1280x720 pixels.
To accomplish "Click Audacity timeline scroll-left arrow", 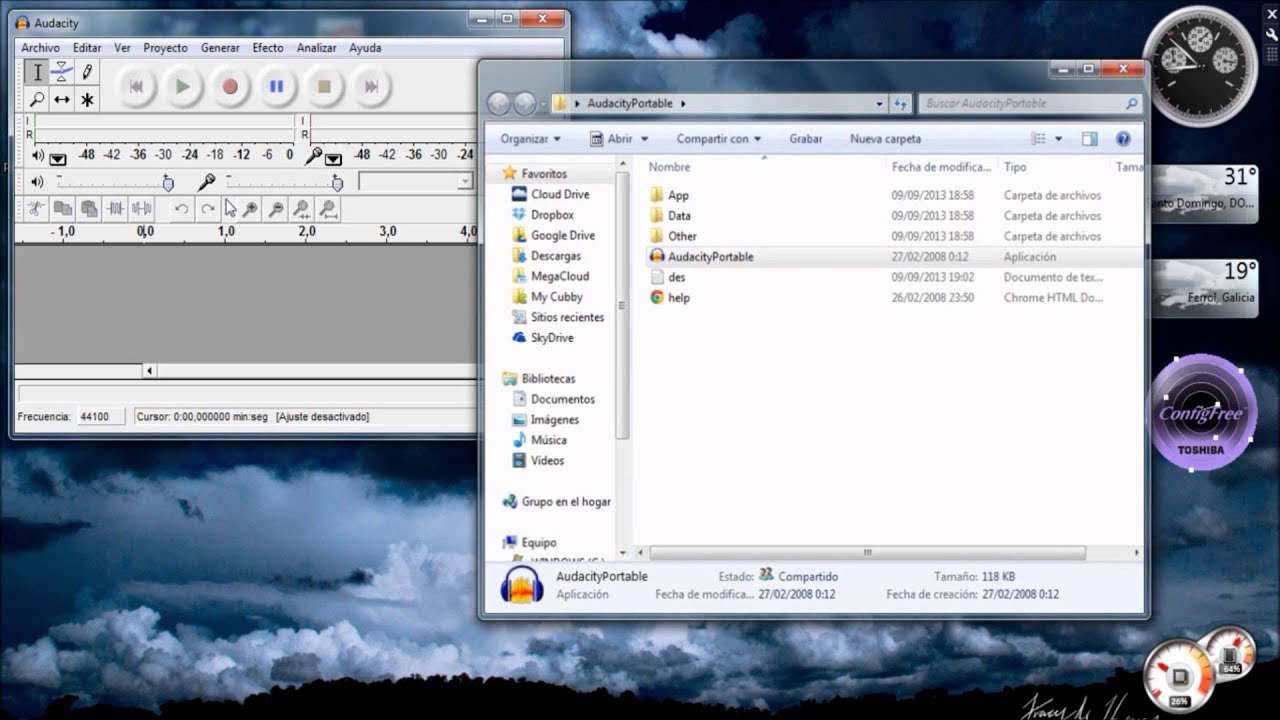I will tap(150, 370).
